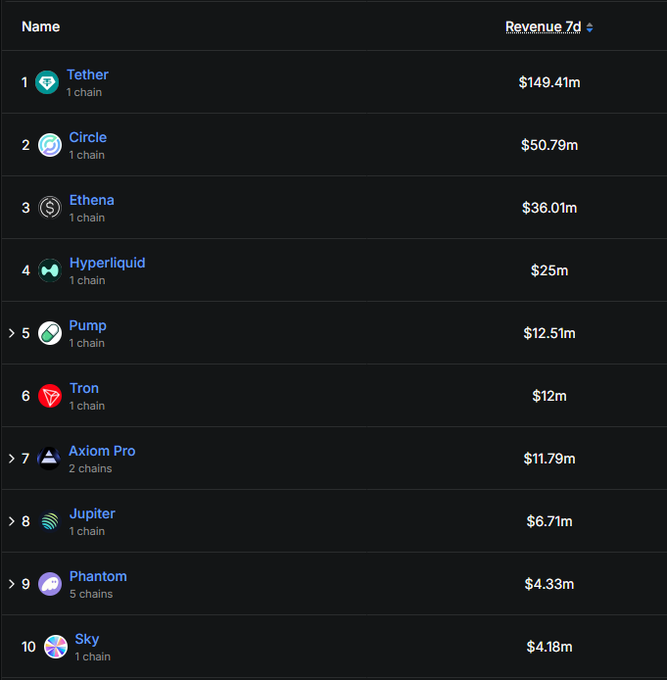Open the Tether protocol link

coord(88,75)
